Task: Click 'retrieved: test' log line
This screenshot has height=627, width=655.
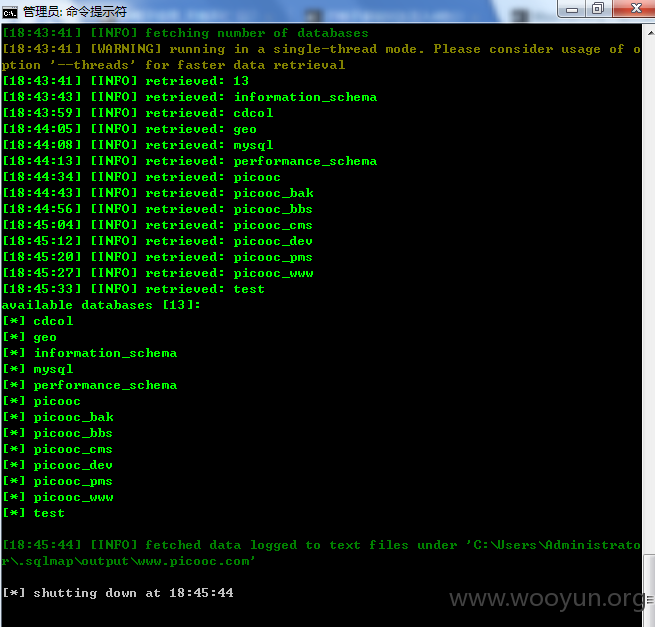Action: point(133,289)
